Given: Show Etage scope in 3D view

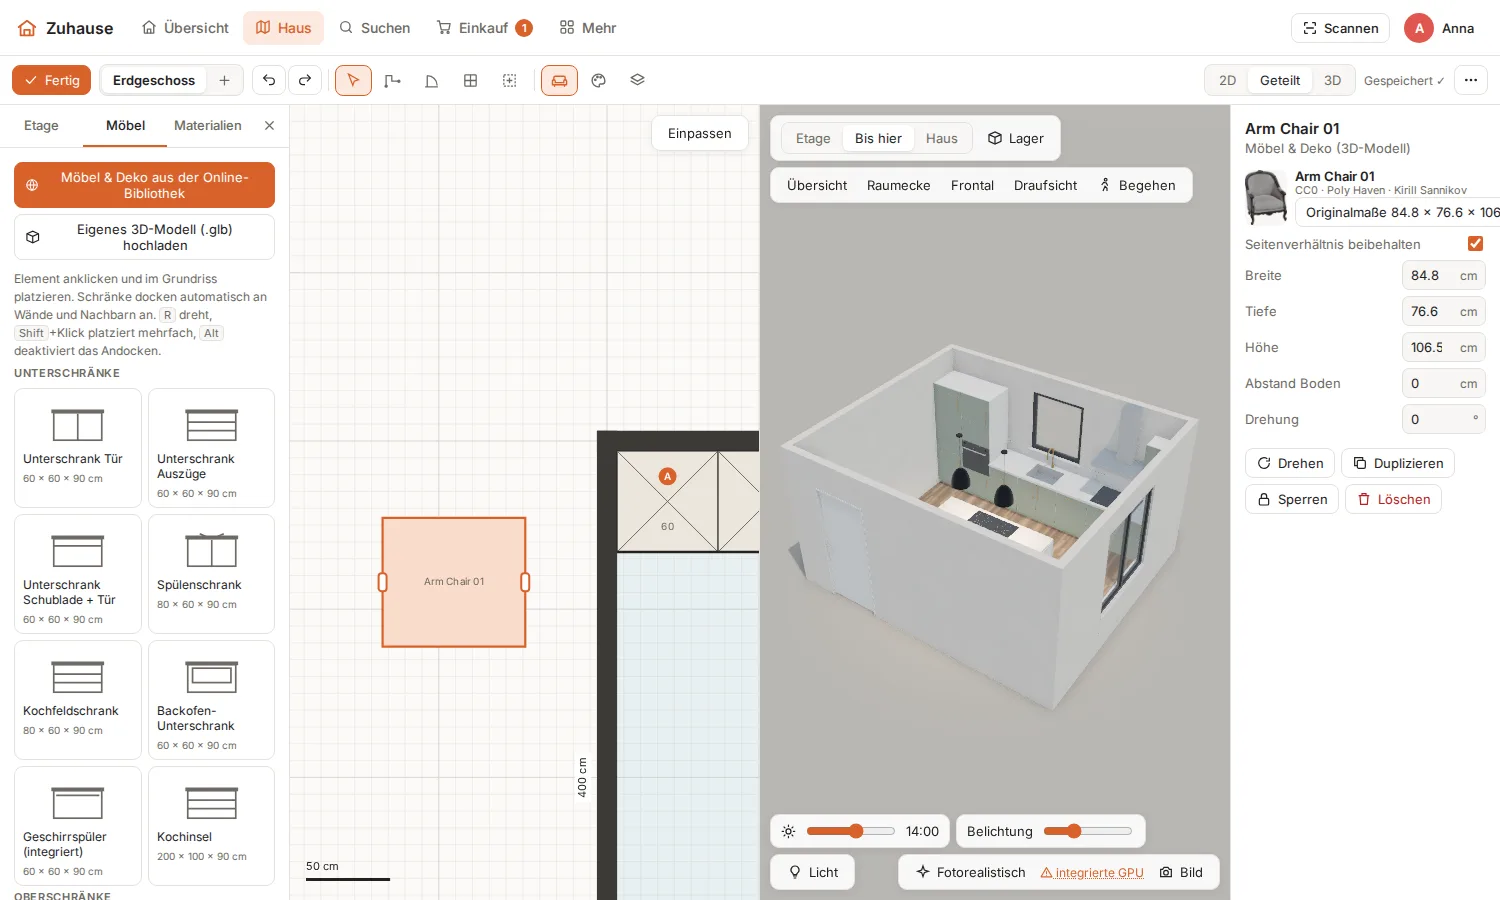Looking at the screenshot, I should point(813,138).
